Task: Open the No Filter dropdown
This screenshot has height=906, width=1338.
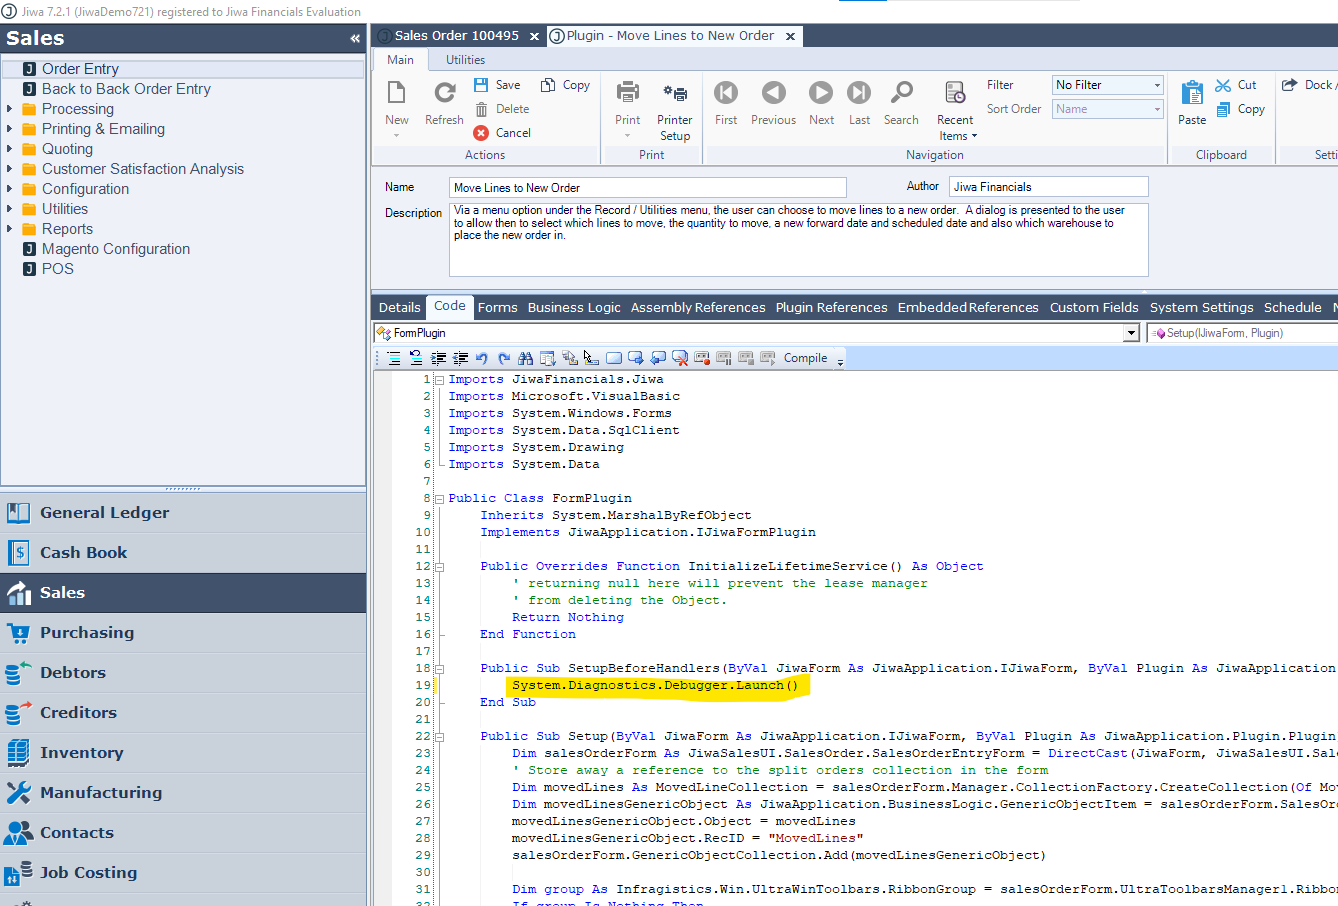Action: click(x=1157, y=85)
